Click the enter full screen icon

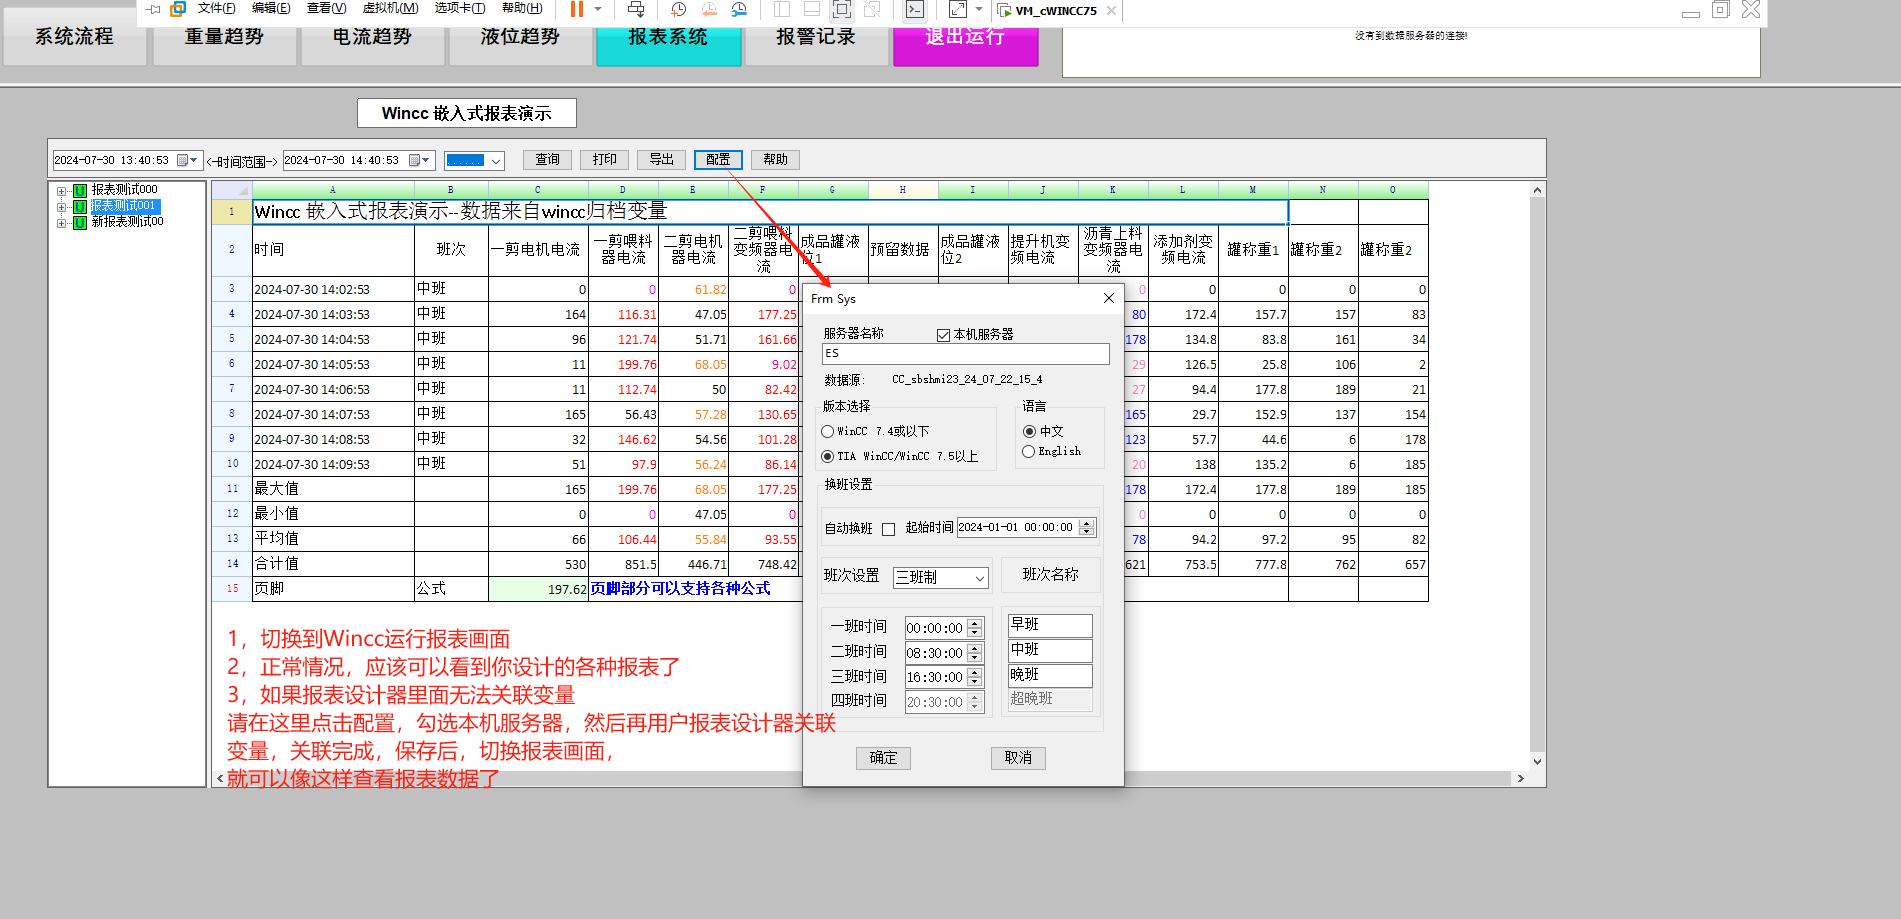[x=957, y=9]
